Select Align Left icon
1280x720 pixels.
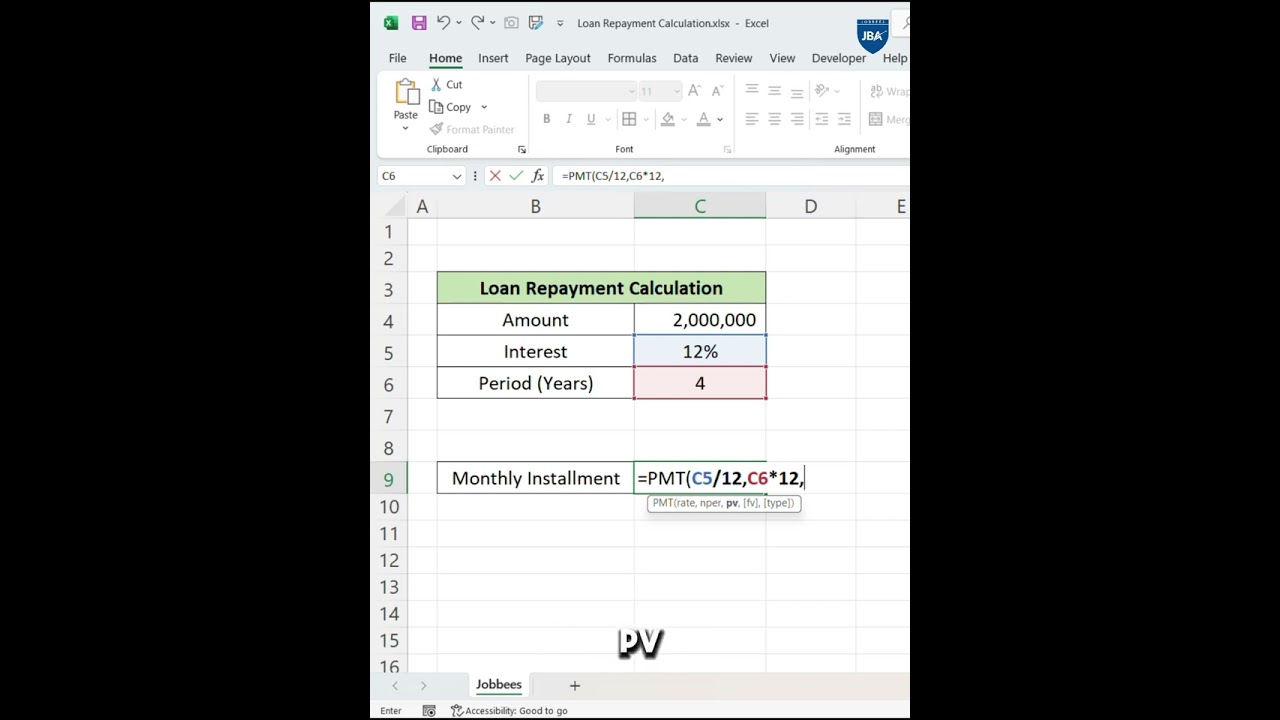(752, 119)
